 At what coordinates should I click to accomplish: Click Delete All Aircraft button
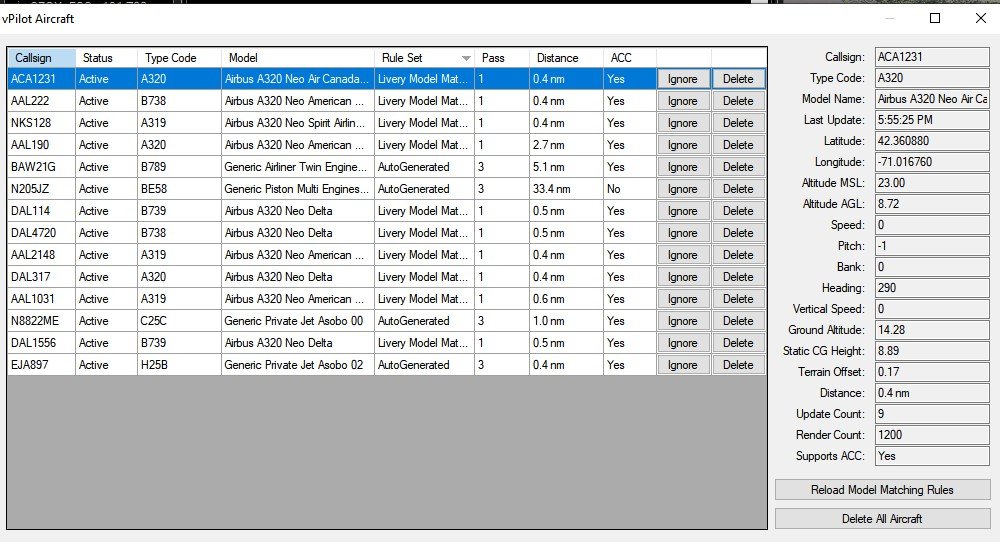point(883,518)
